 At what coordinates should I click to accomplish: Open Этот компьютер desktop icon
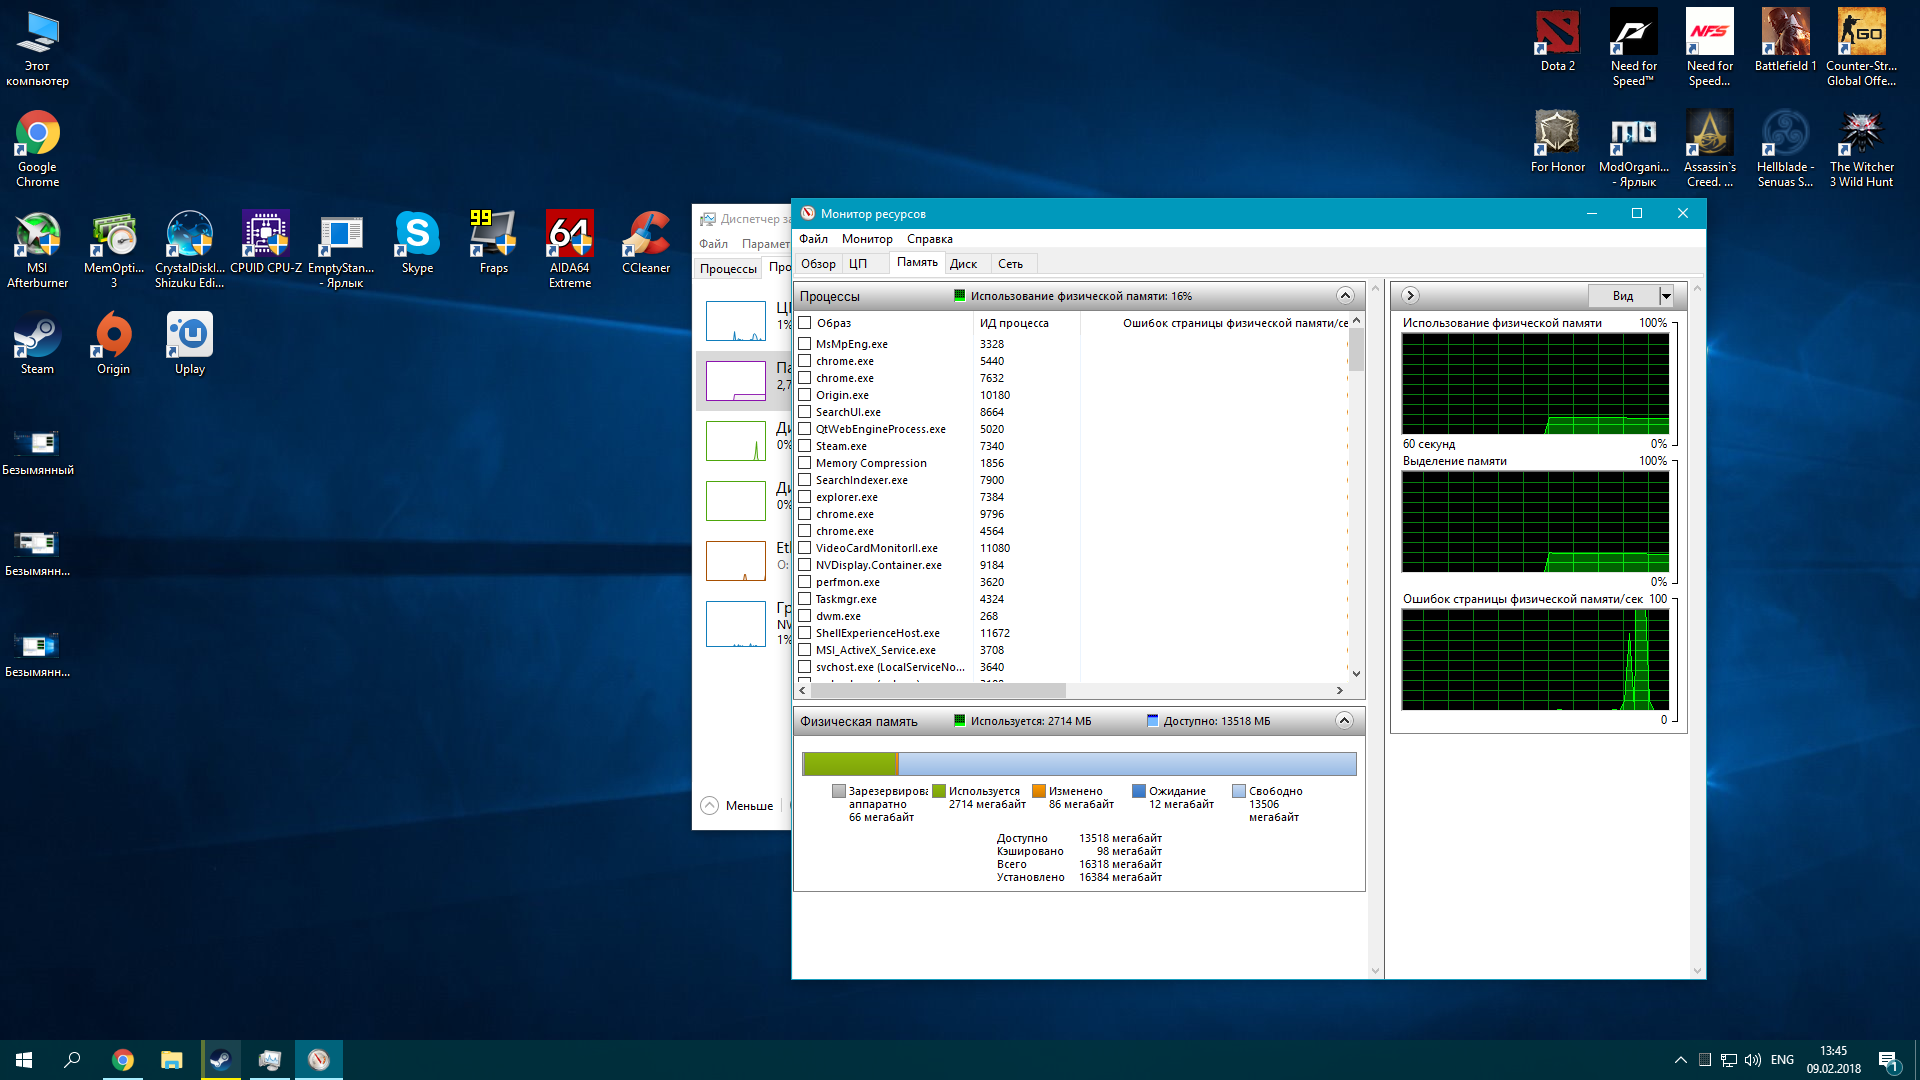click(37, 47)
